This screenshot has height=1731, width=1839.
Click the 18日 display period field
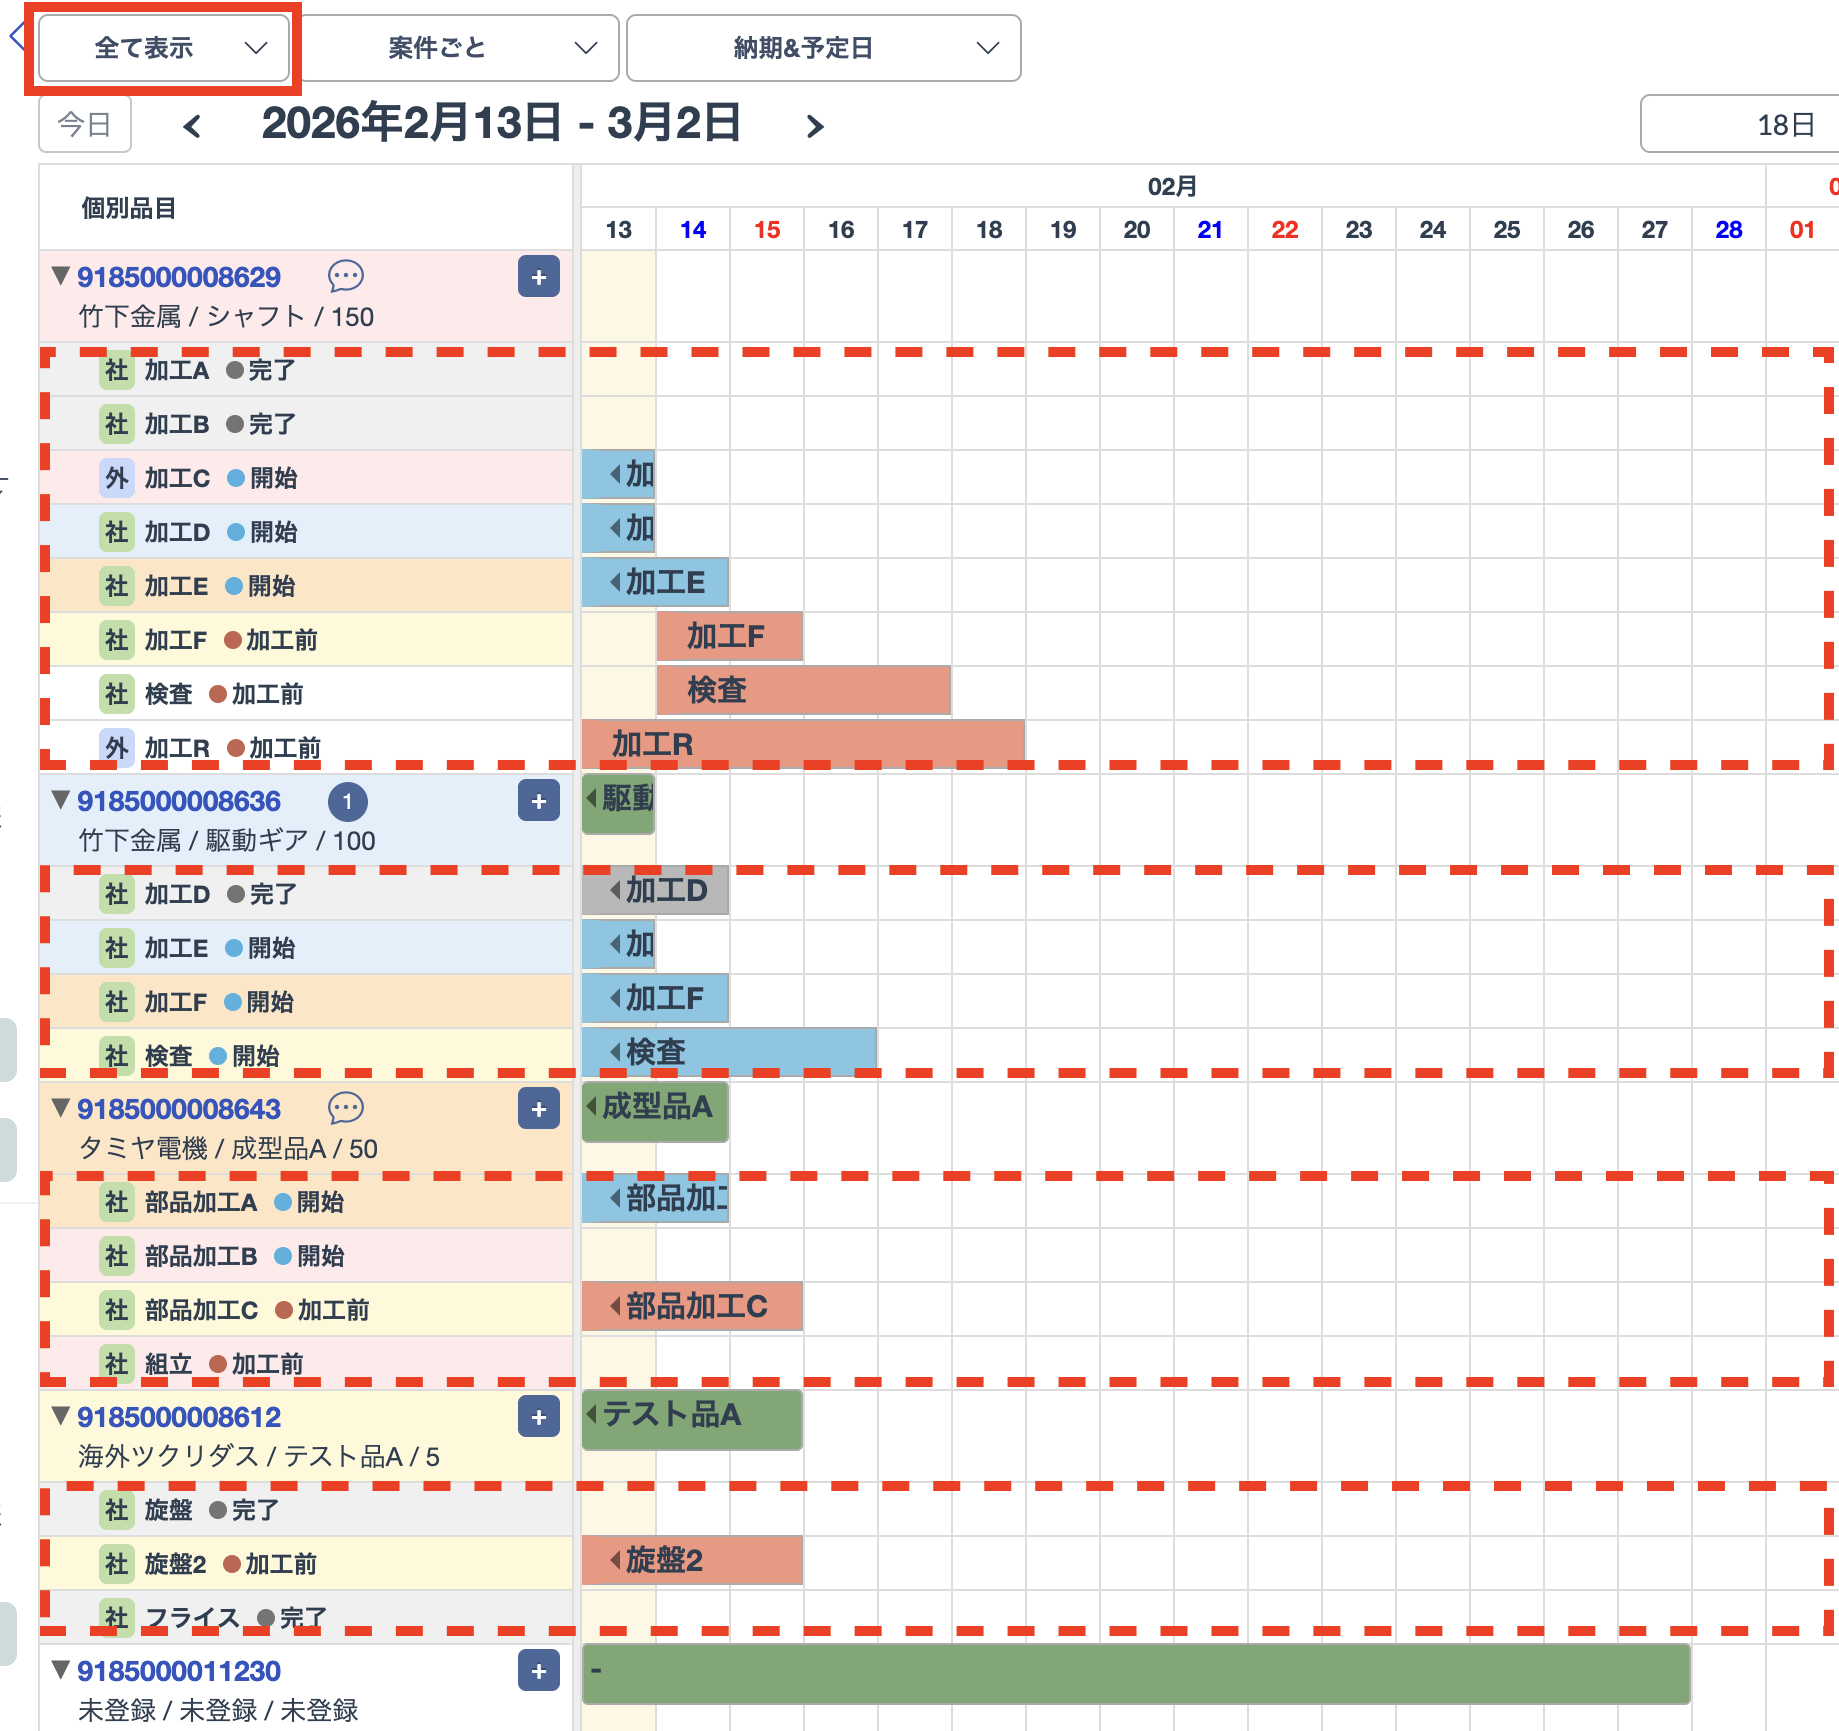[x=1740, y=125]
